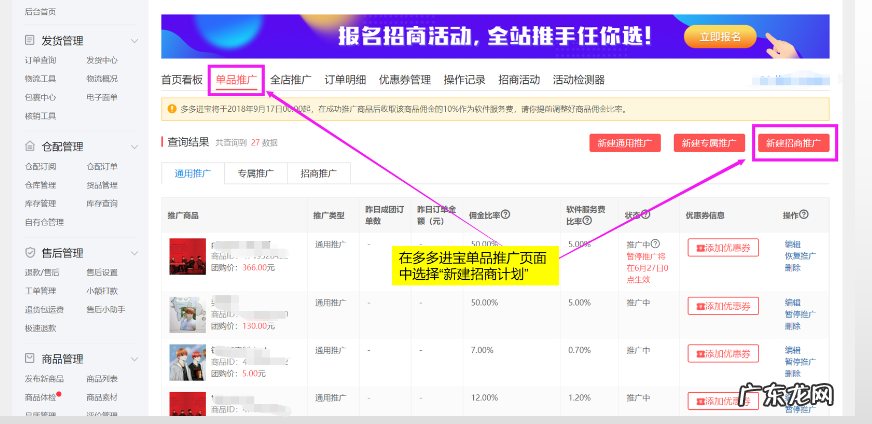
Task: Open the product thumbnail for the 366.00元 item
Action: tap(187, 256)
